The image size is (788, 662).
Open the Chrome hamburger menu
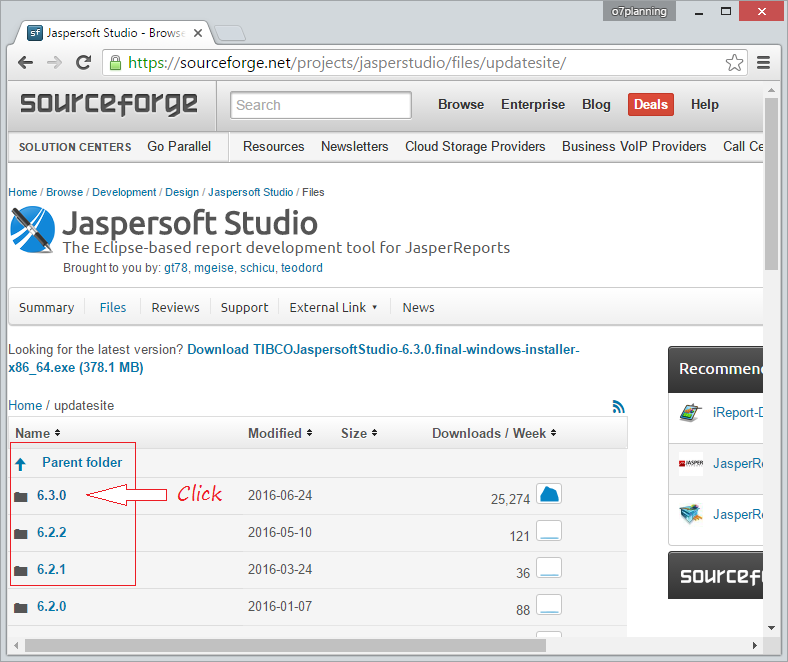pyautogui.click(x=763, y=63)
